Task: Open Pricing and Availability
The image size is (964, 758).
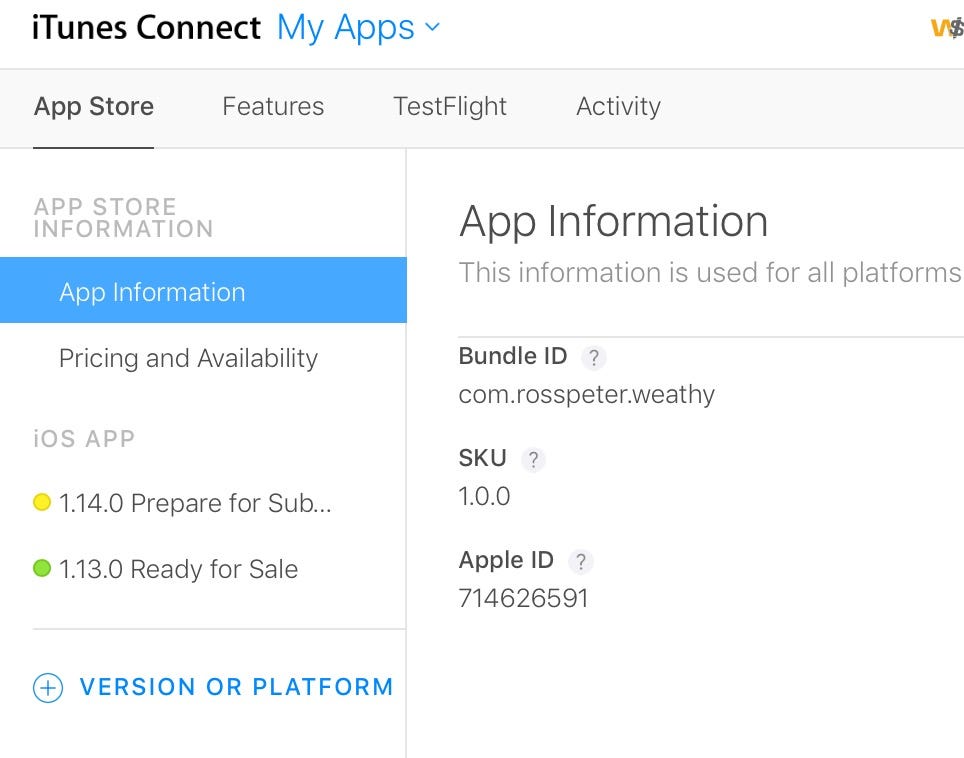Action: coord(188,358)
